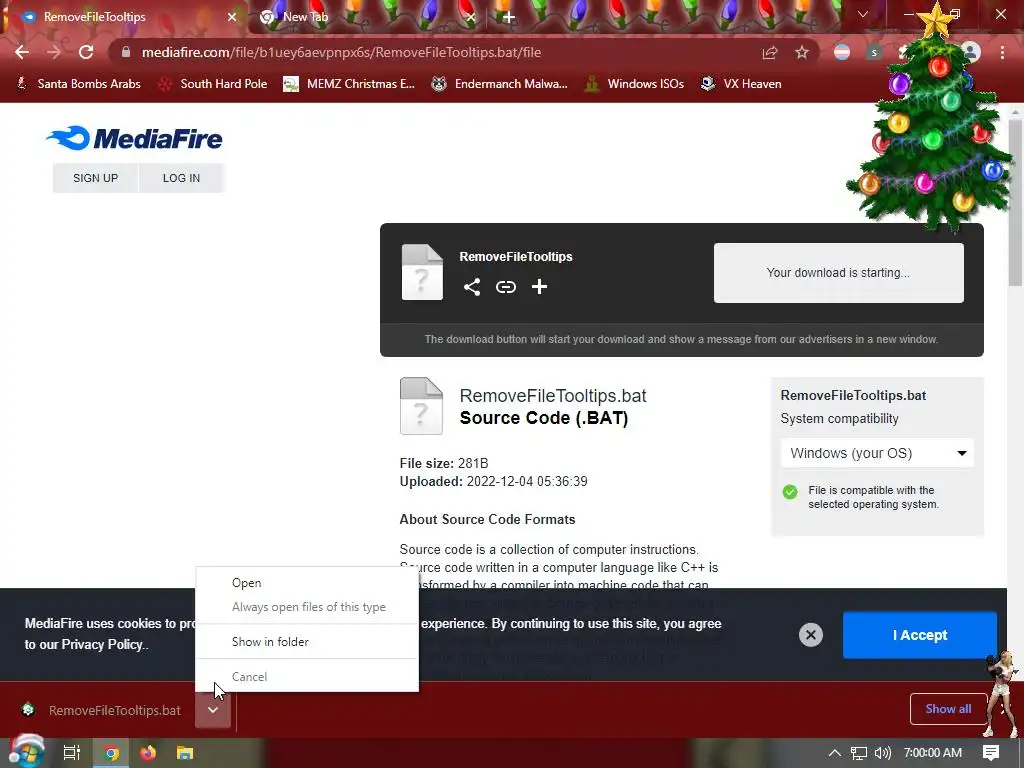
Task: Click the Your download is starting button
Action: pos(839,273)
